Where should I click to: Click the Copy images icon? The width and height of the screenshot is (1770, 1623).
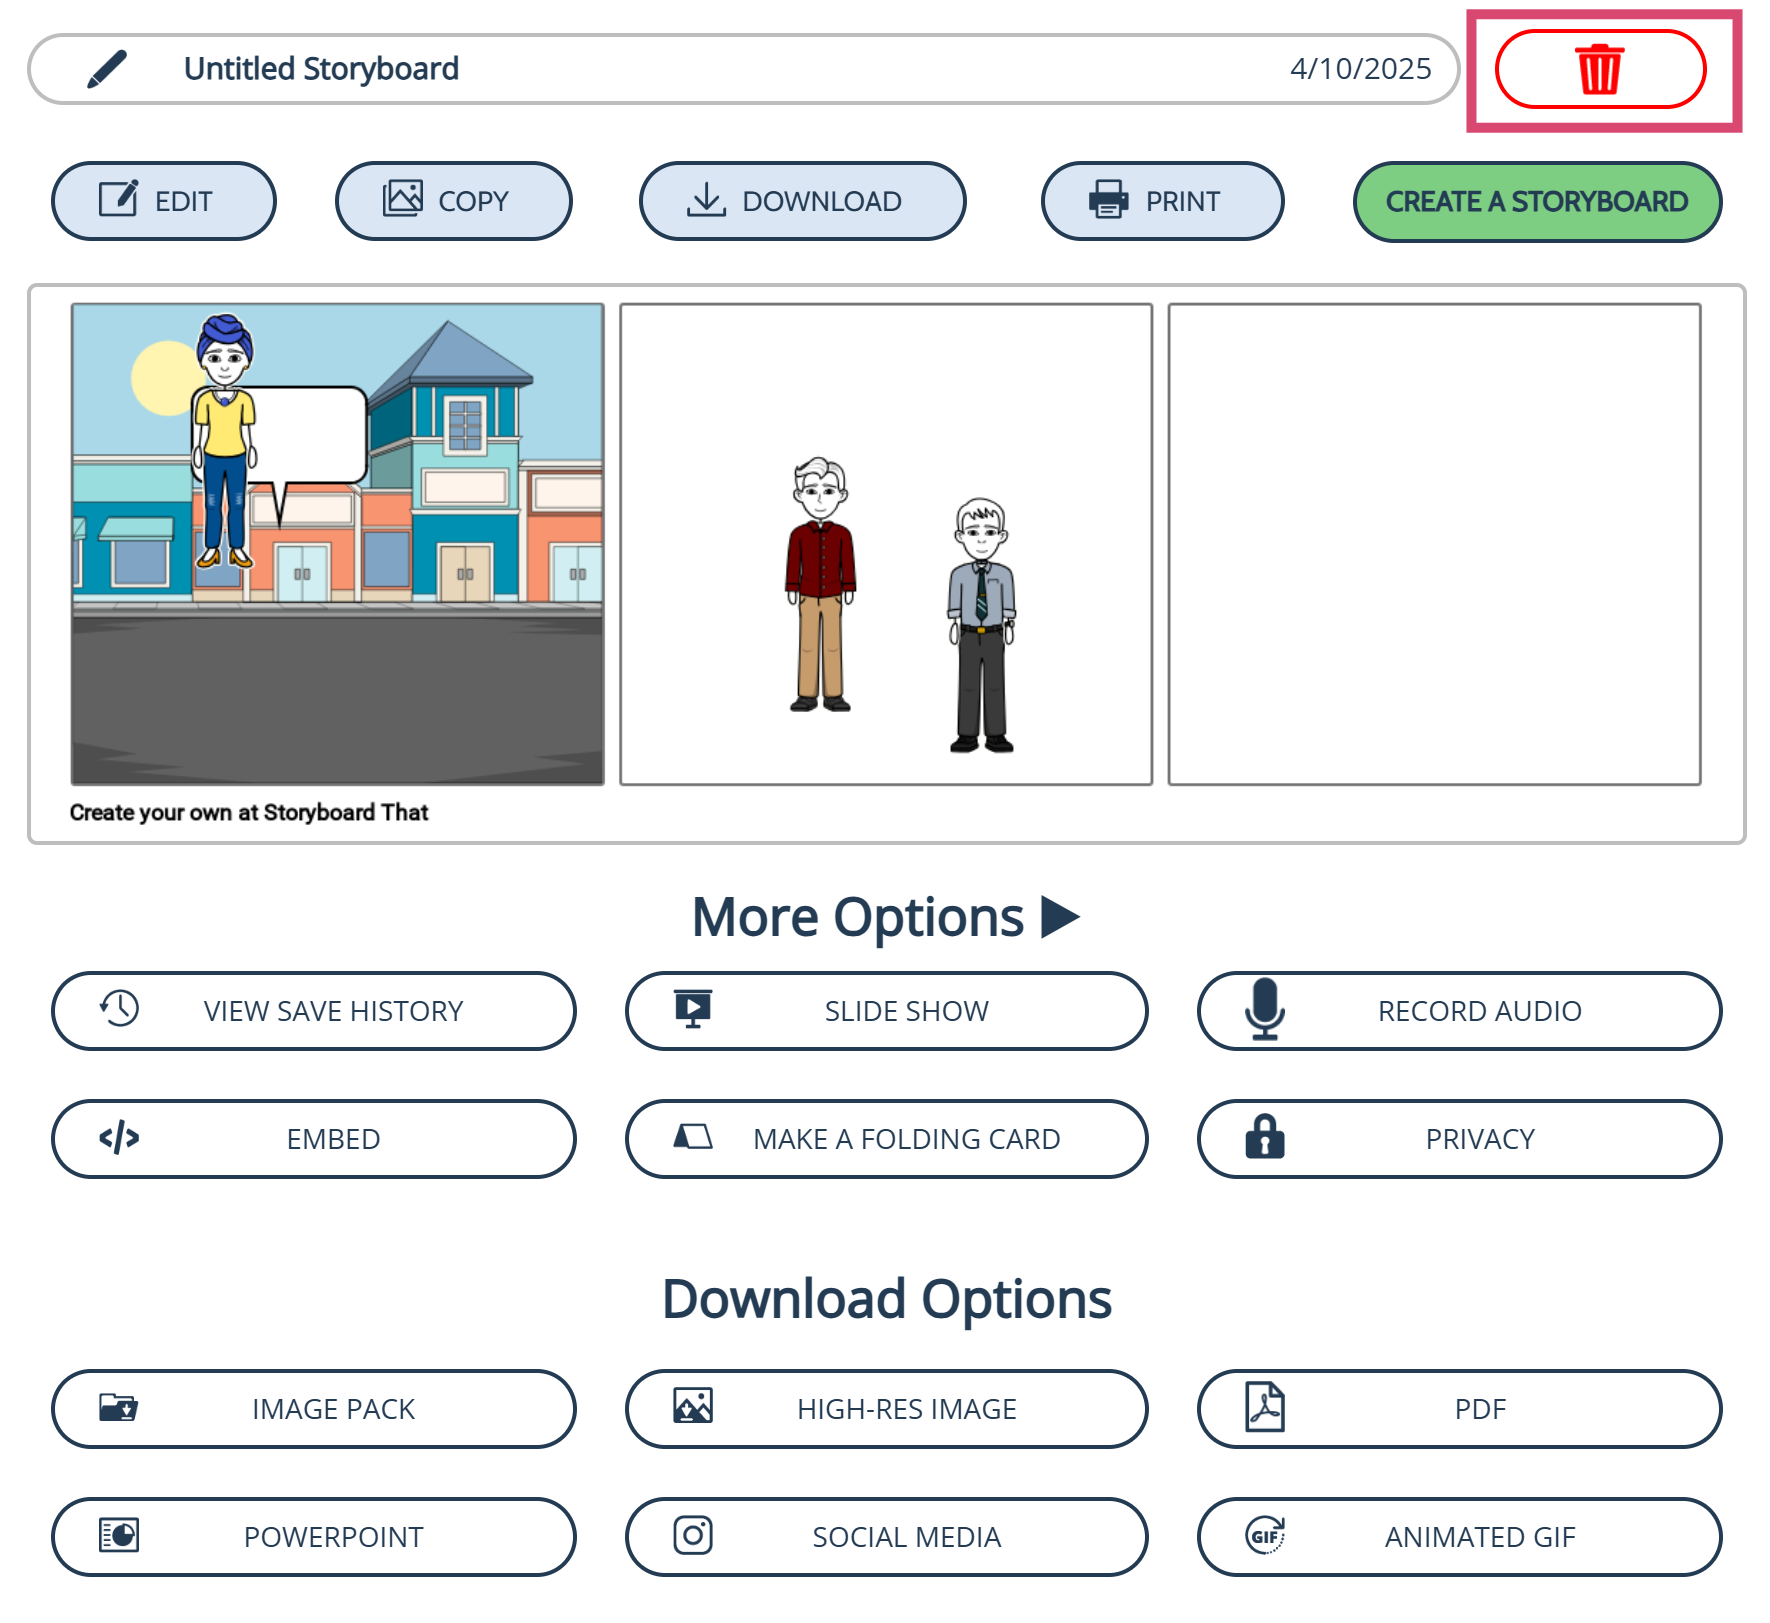(x=403, y=198)
